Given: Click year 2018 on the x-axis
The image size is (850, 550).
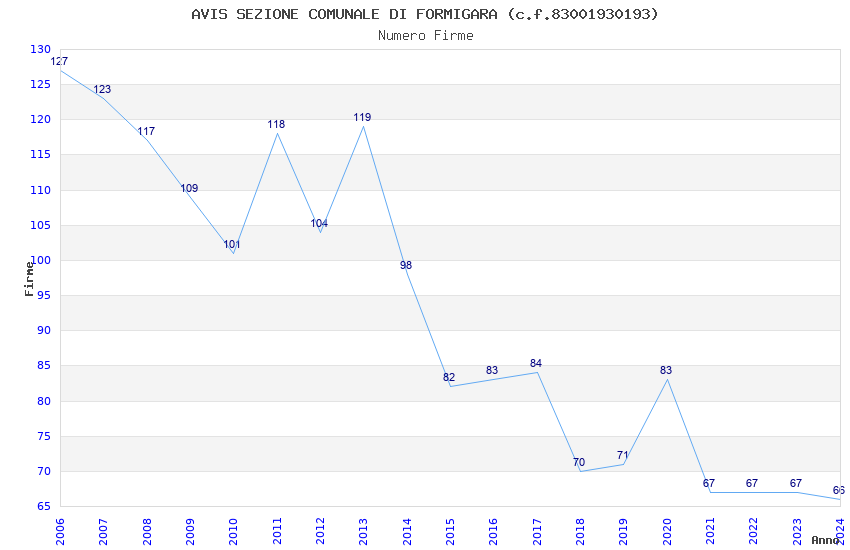Looking at the screenshot, I should [581, 532].
